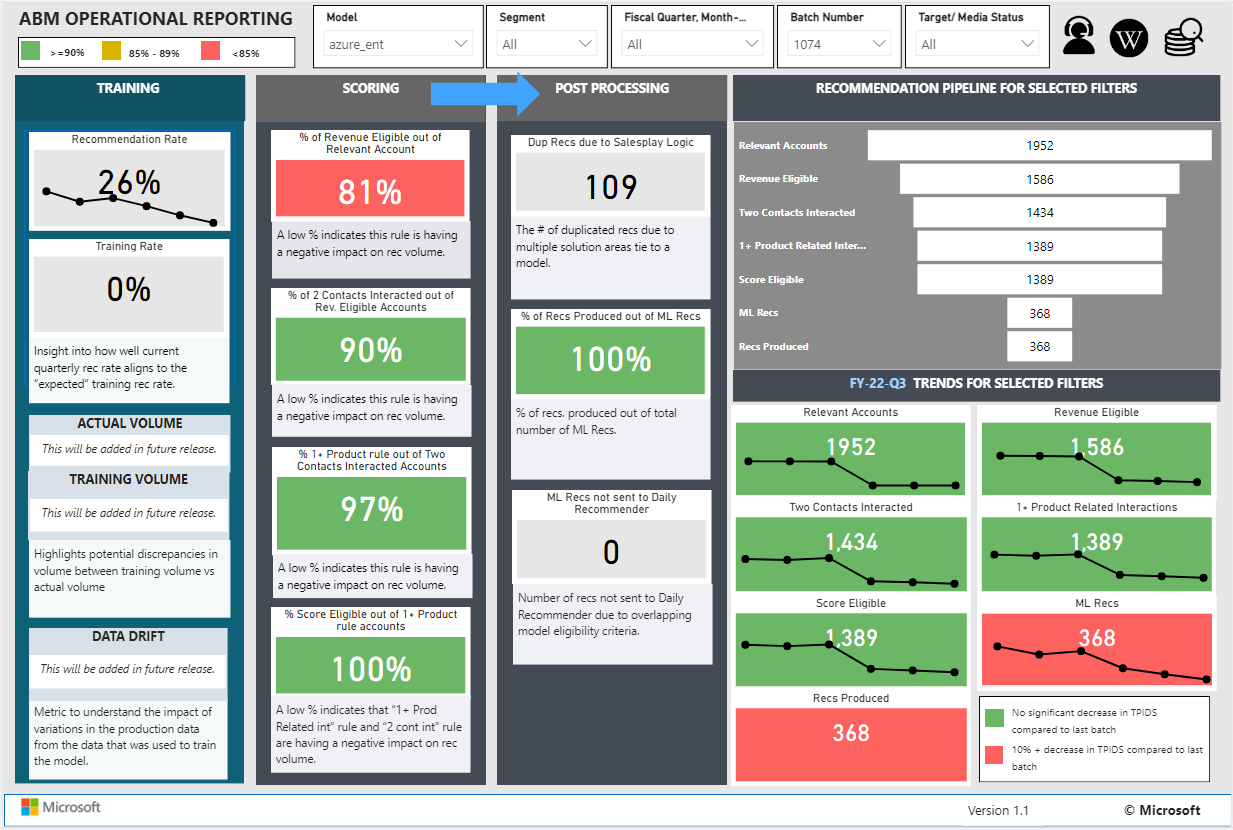Screen dimensions: 1233x830
Task: Click the red ML Recs 368 trend chart
Action: point(1096,649)
